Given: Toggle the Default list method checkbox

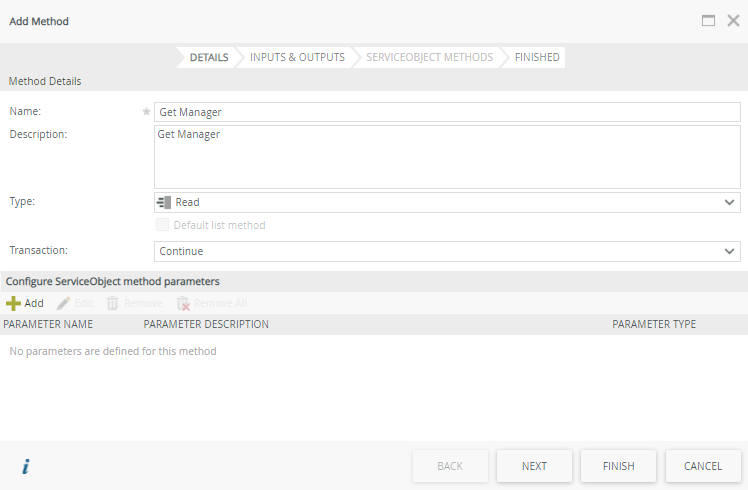Looking at the screenshot, I should [x=163, y=225].
